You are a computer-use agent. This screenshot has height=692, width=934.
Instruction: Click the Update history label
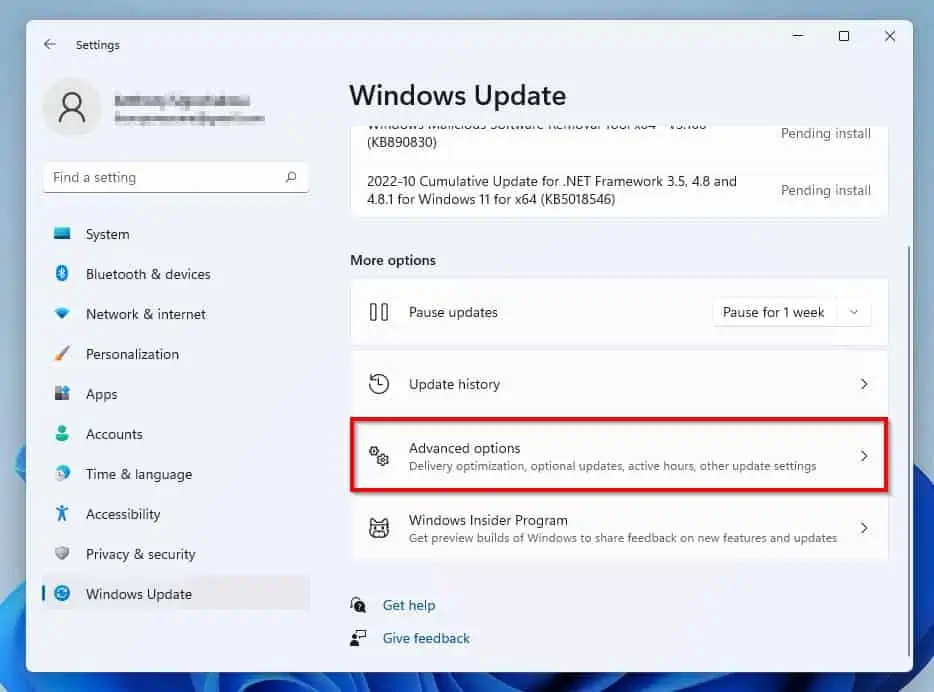(x=454, y=384)
